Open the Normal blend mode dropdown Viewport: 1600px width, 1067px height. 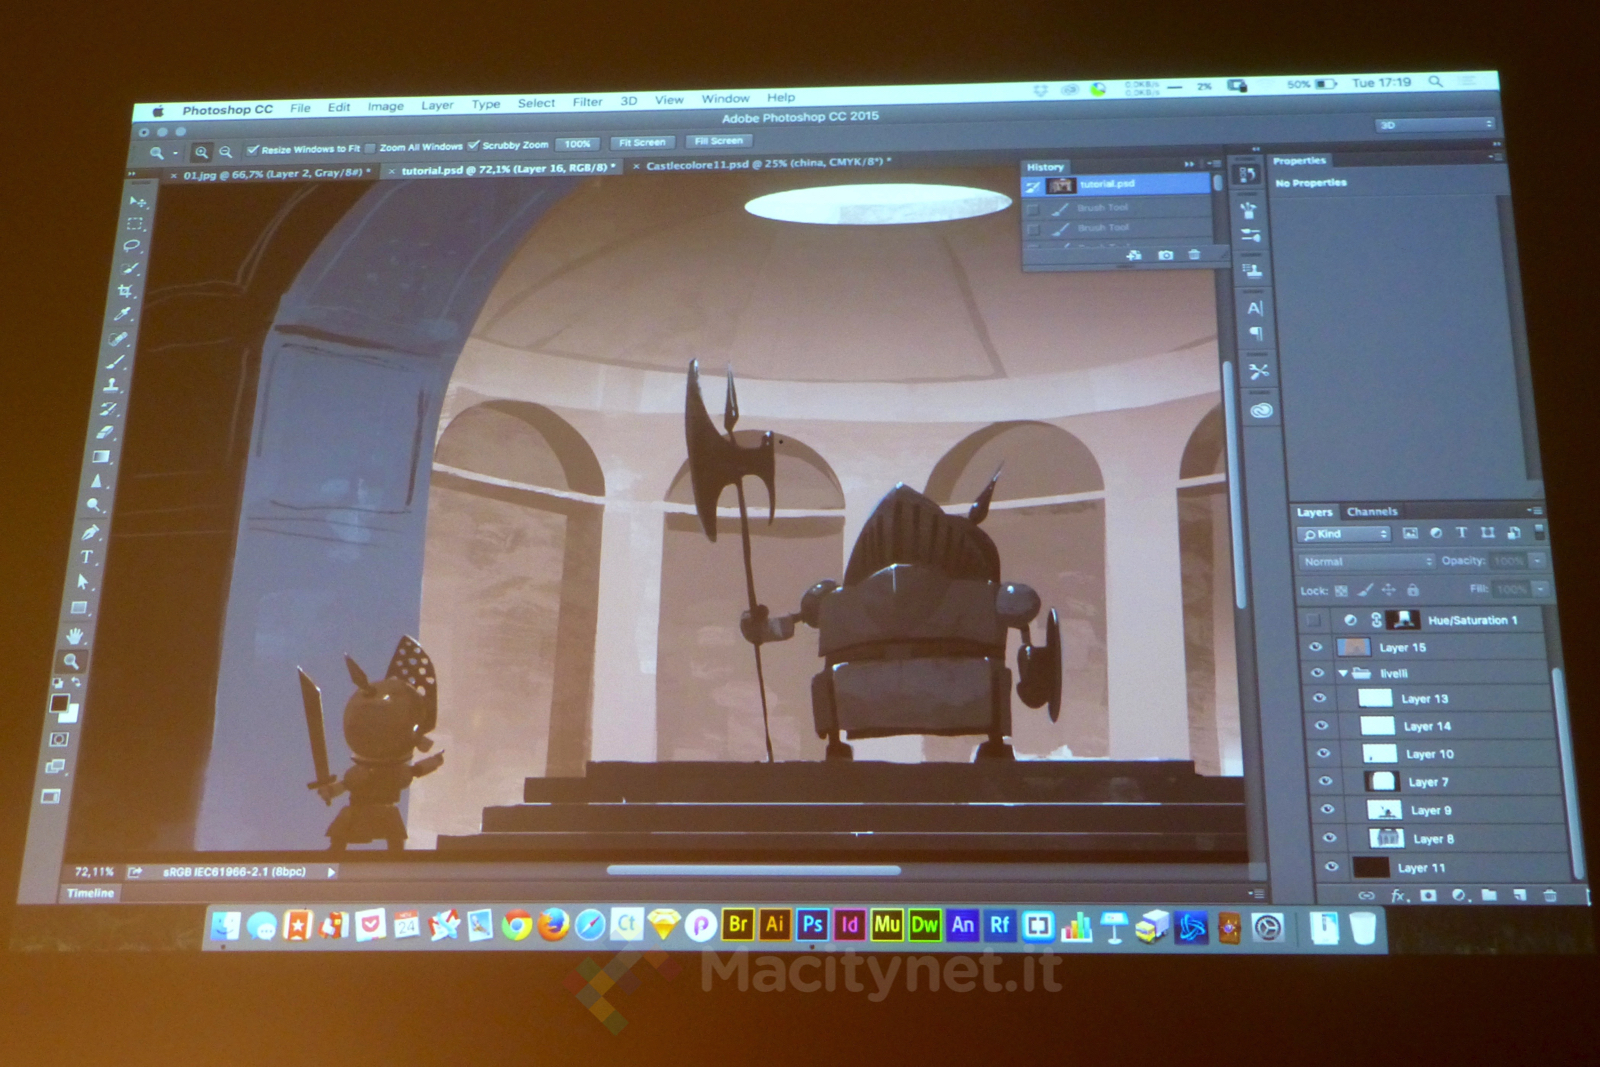tap(1367, 562)
